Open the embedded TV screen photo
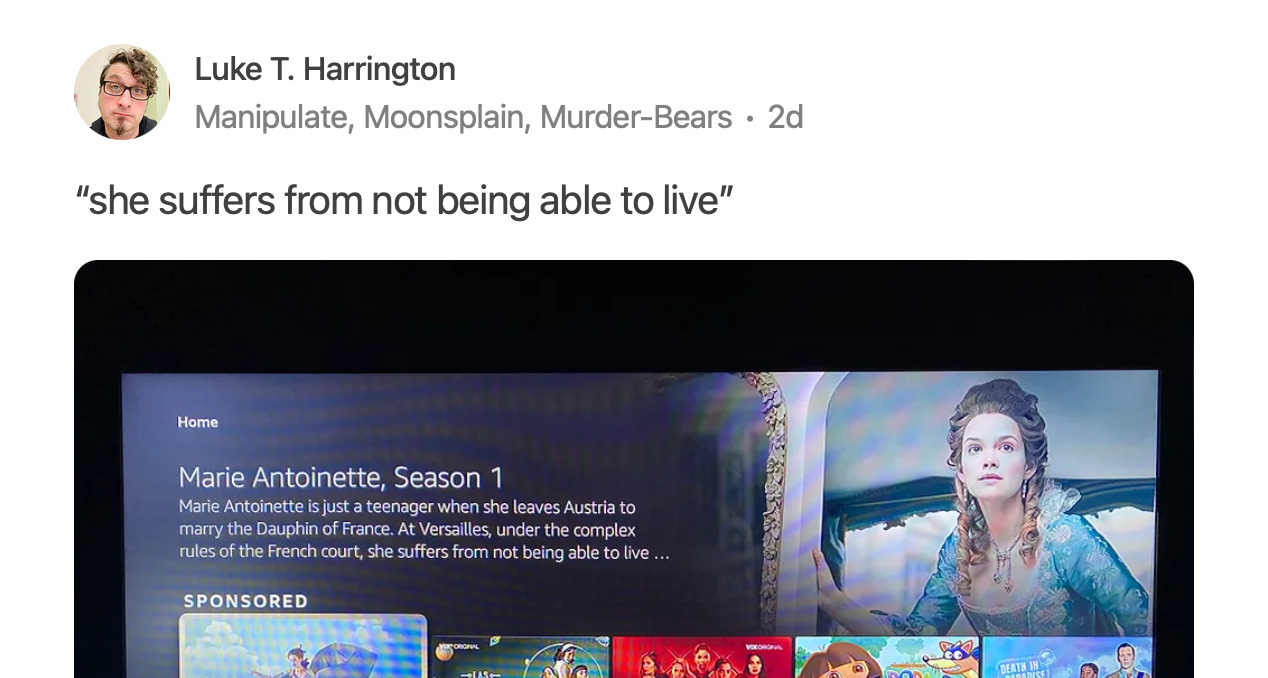 pos(634,469)
